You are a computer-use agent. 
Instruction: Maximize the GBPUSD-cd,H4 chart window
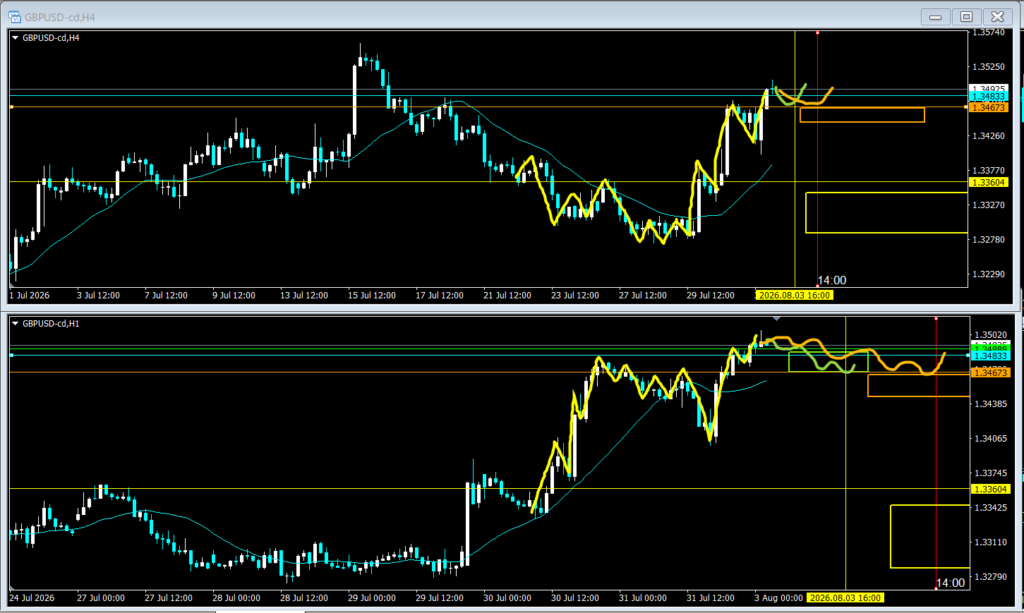[967, 16]
